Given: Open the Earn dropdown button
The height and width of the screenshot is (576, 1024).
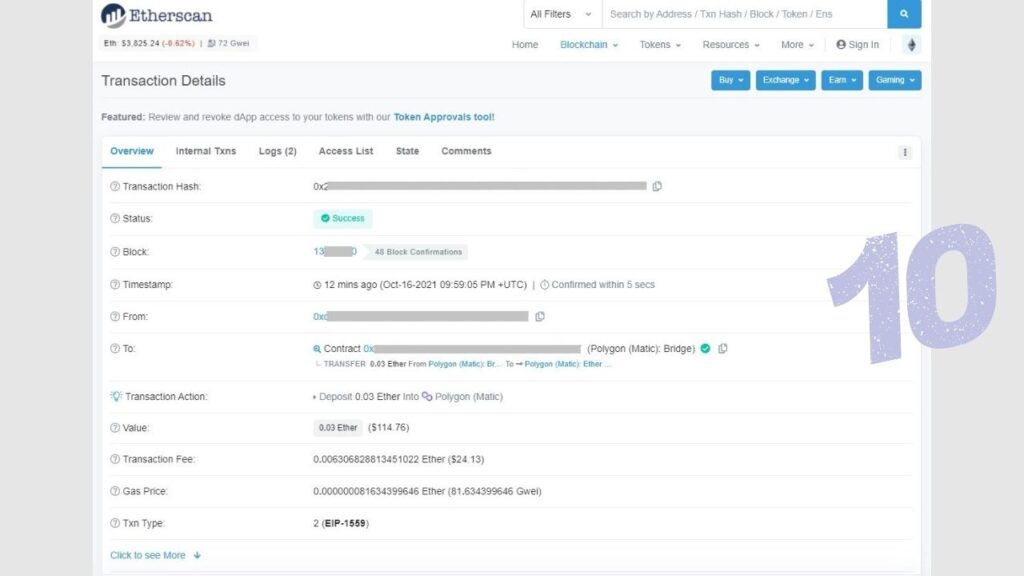Looking at the screenshot, I should [842, 80].
